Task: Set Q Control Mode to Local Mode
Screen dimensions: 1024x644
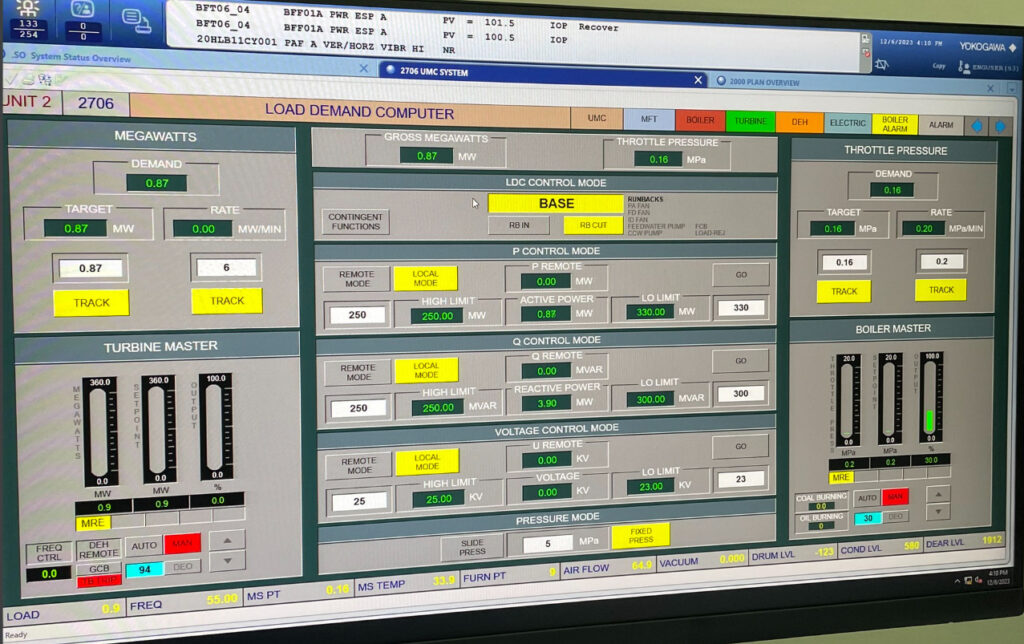Action: click(x=425, y=370)
